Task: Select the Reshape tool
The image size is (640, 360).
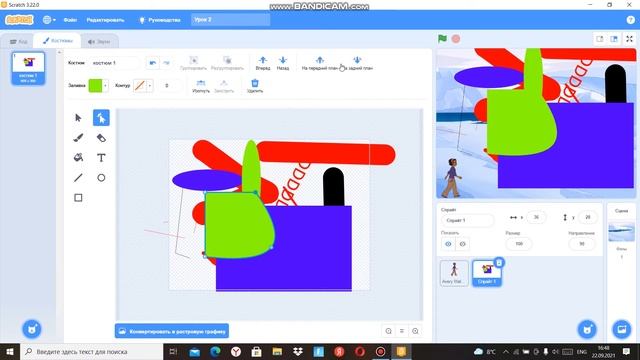Action: pos(101,118)
